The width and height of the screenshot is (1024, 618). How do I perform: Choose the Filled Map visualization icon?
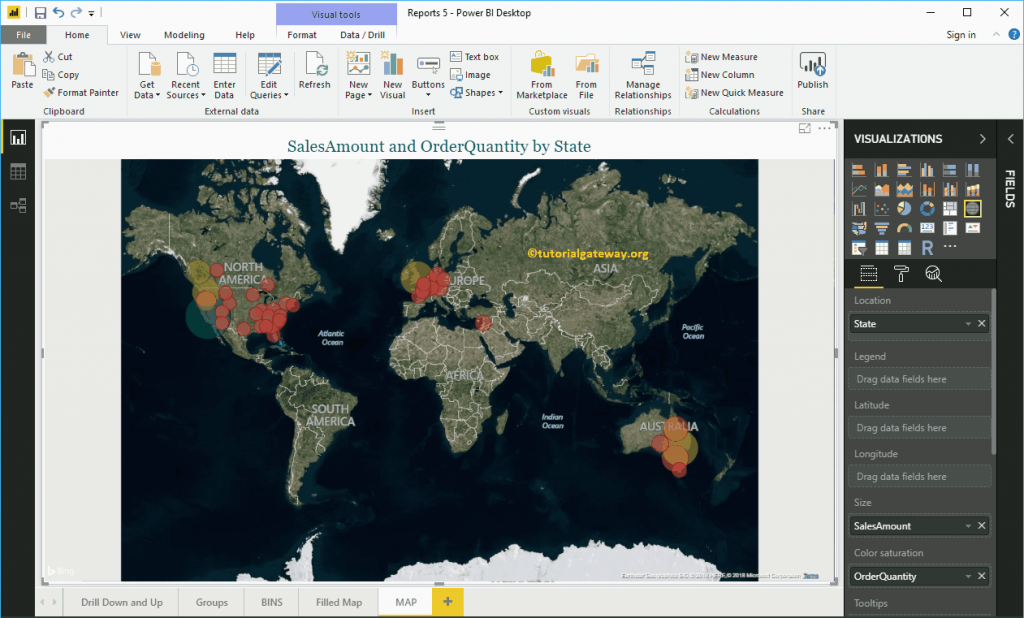tap(860, 228)
